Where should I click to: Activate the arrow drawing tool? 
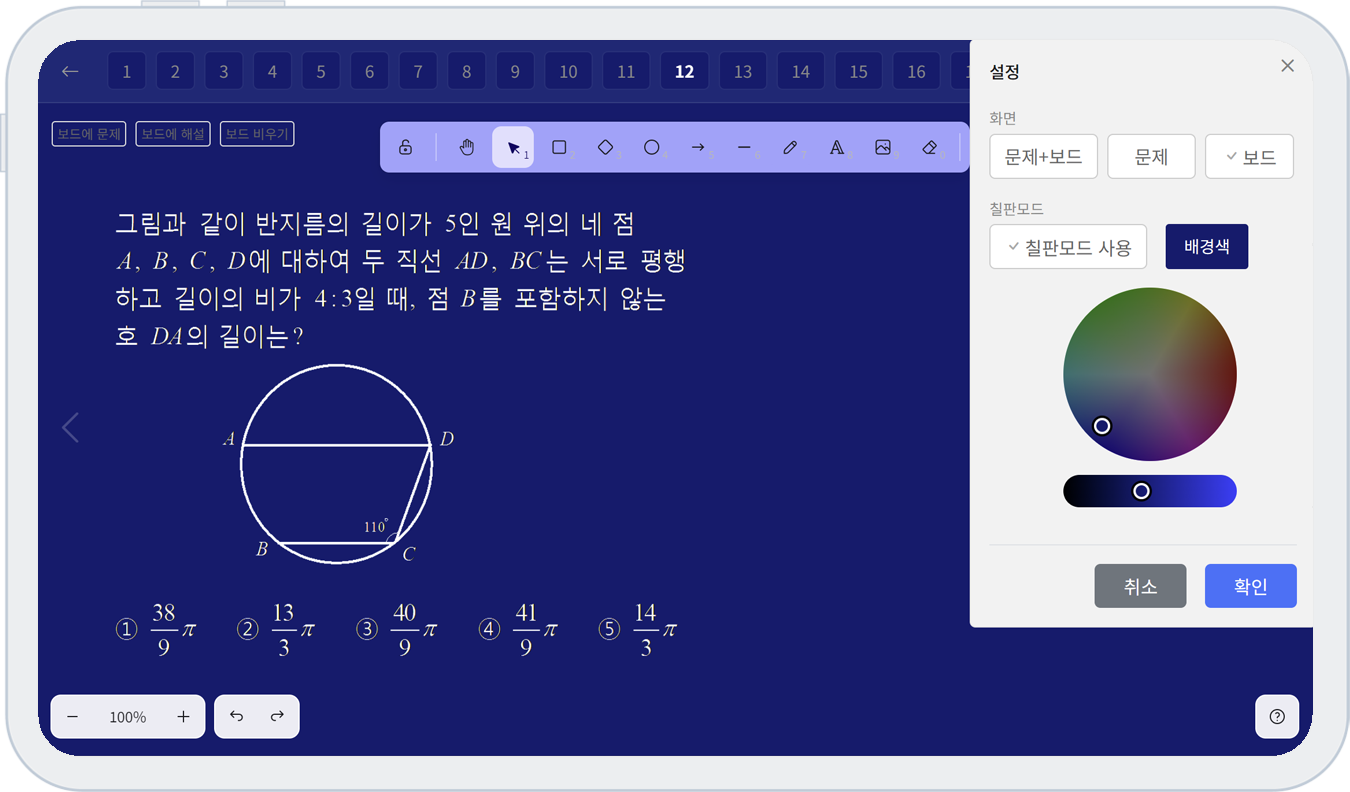[x=698, y=148]
